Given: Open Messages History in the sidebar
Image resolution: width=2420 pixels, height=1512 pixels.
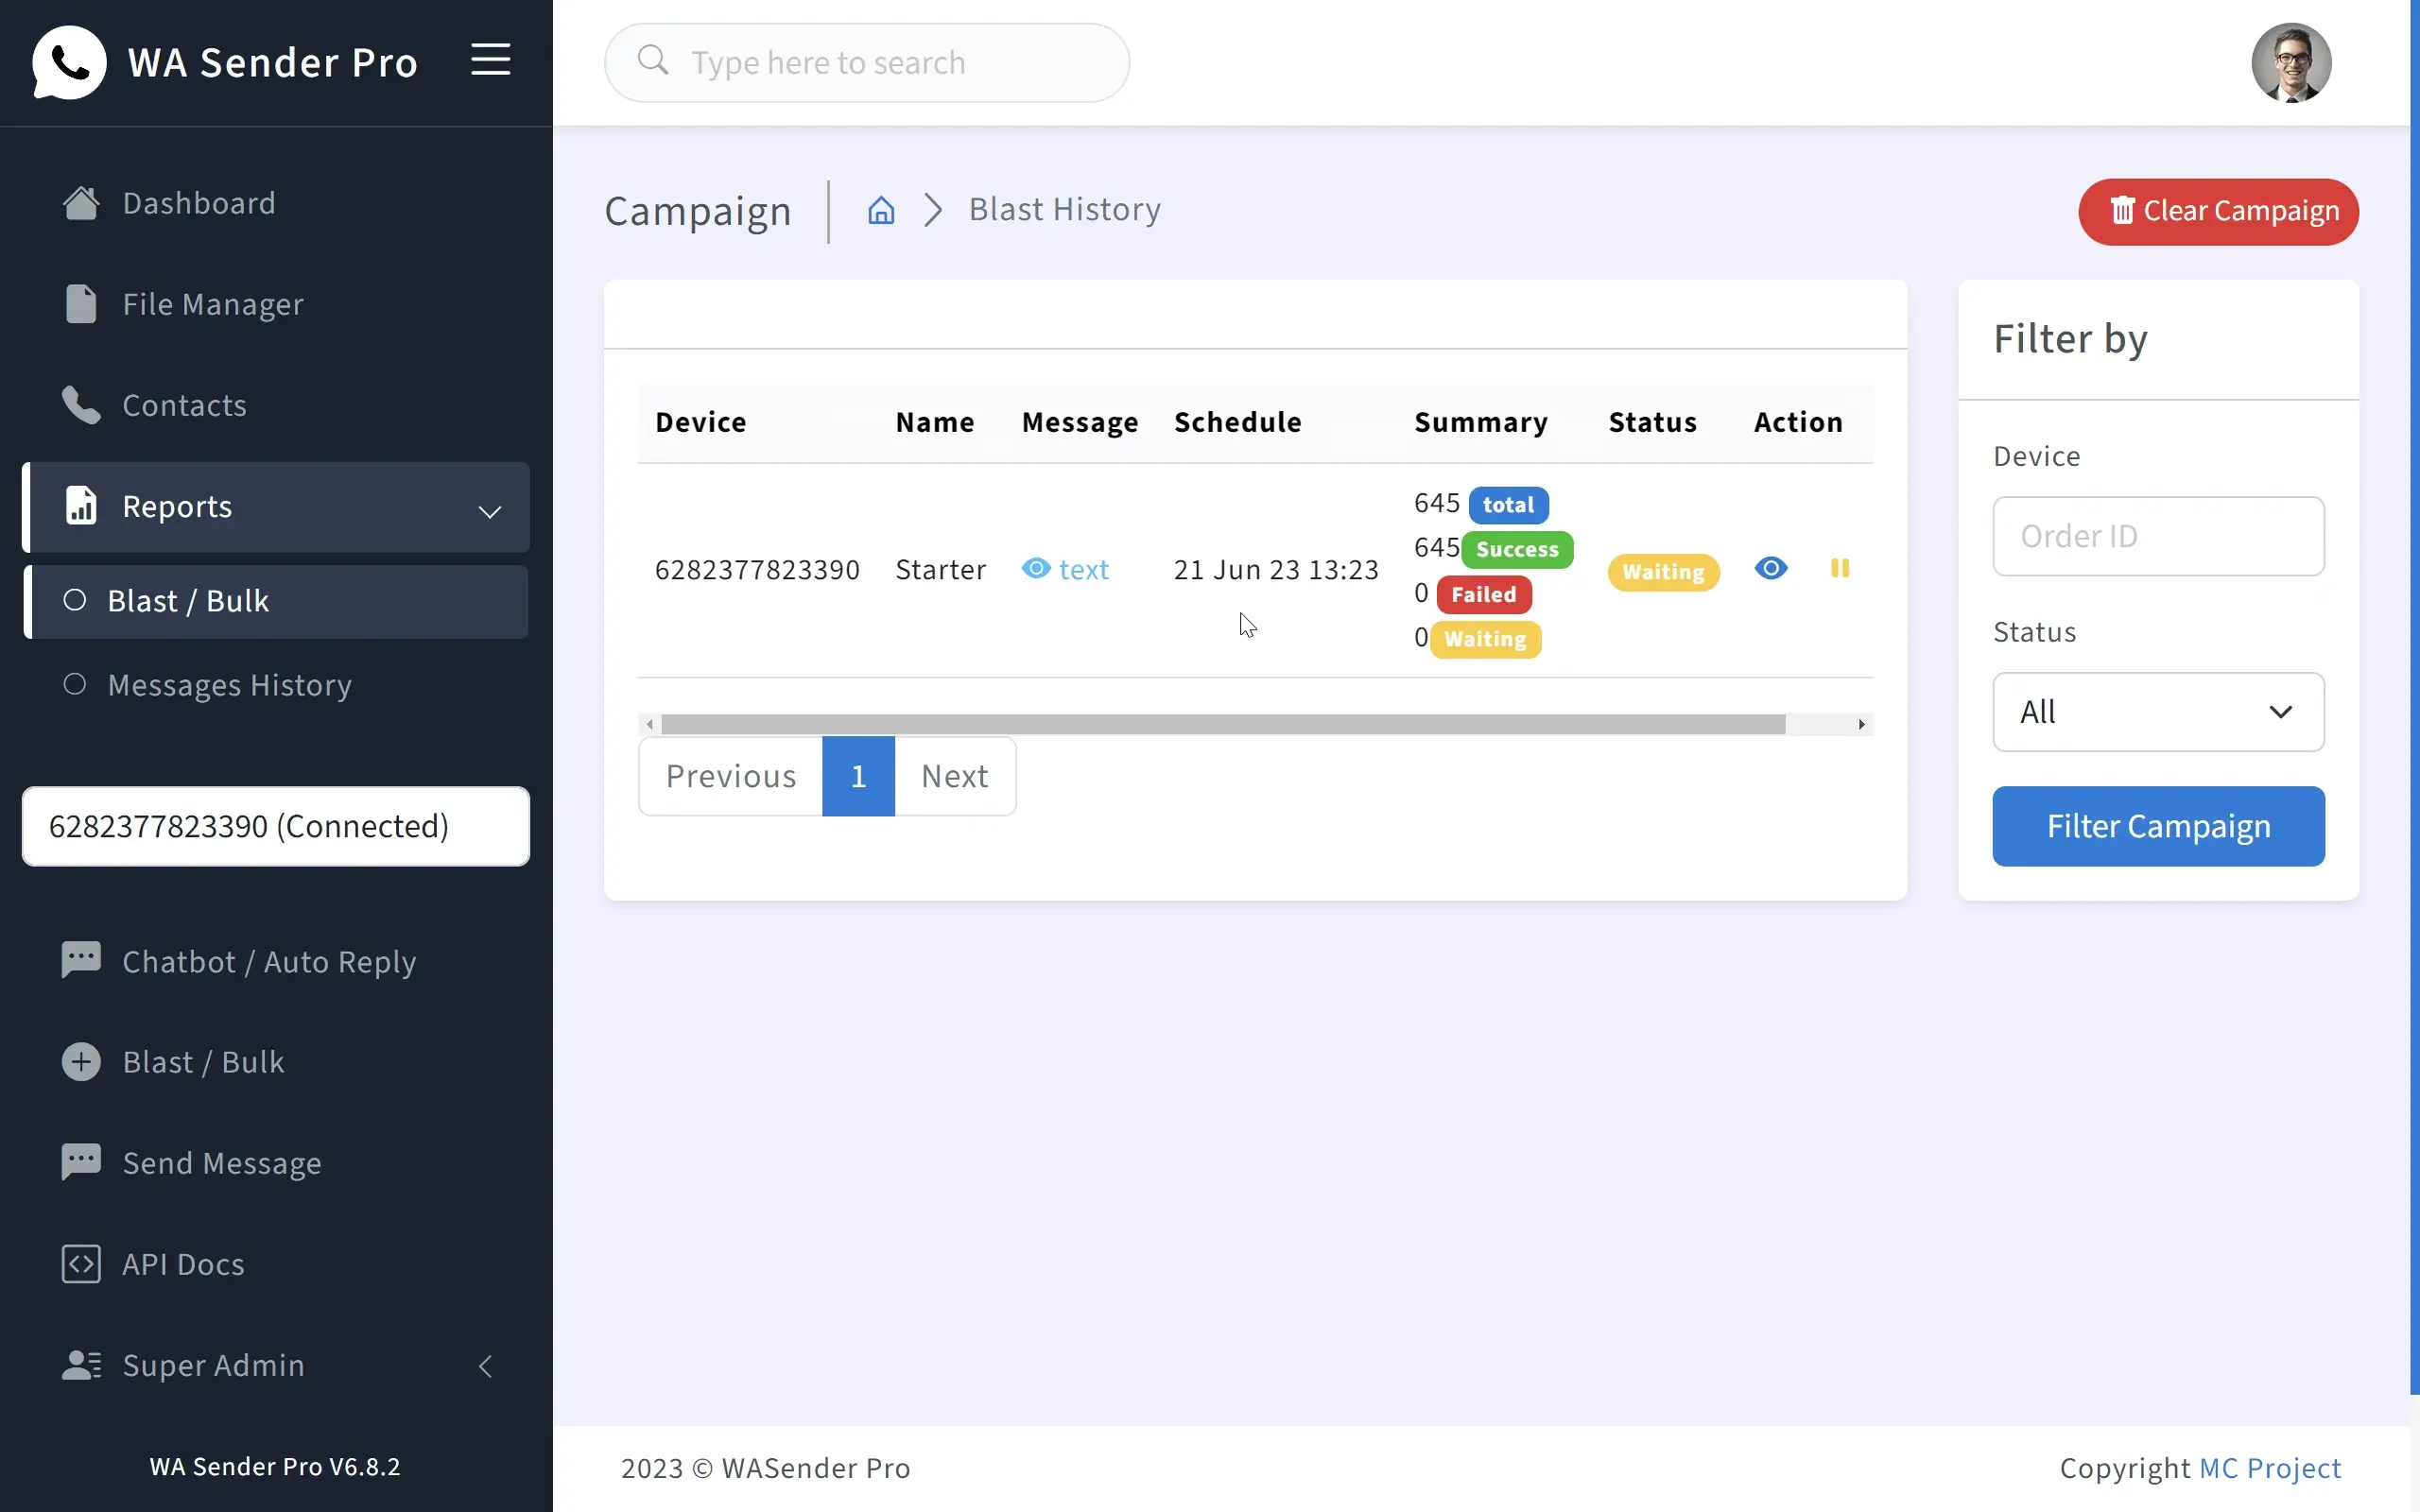Looking at the screenshot, I should (x=229, y=685).
